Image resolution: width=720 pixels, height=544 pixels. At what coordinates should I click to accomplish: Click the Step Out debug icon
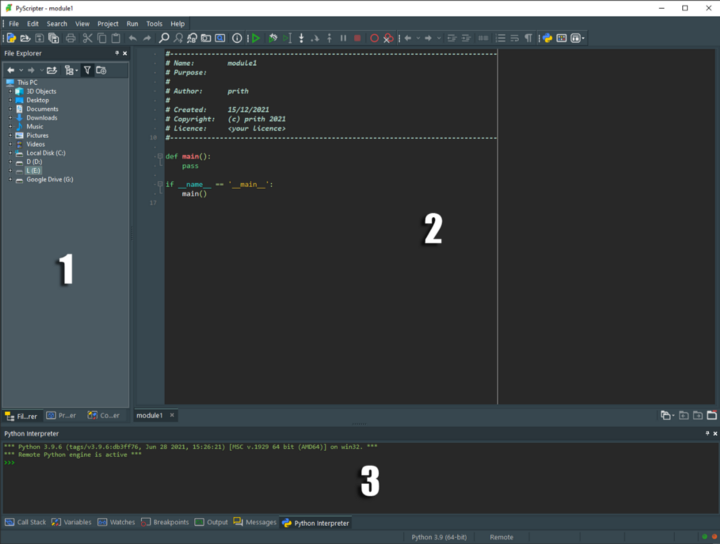pos(329,39)
